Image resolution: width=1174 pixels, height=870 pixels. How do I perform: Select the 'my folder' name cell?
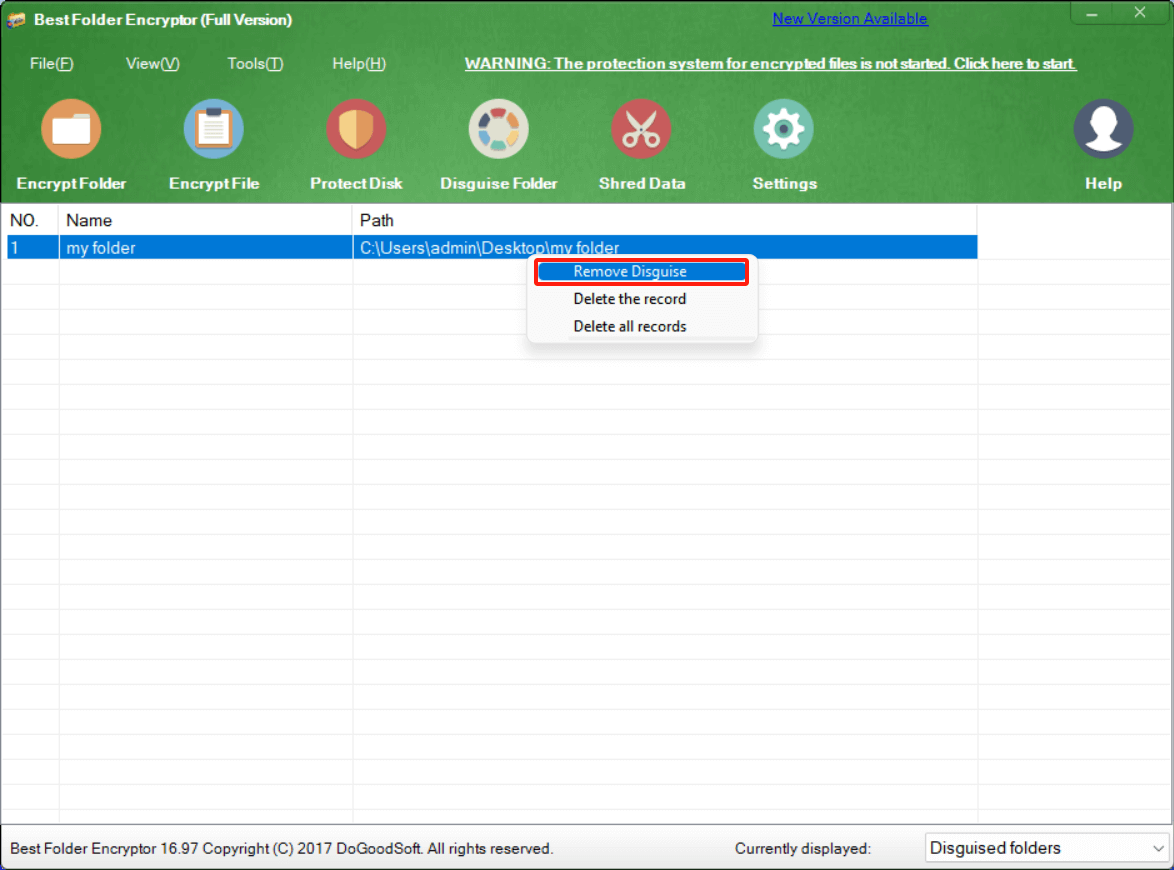point(206,248)
